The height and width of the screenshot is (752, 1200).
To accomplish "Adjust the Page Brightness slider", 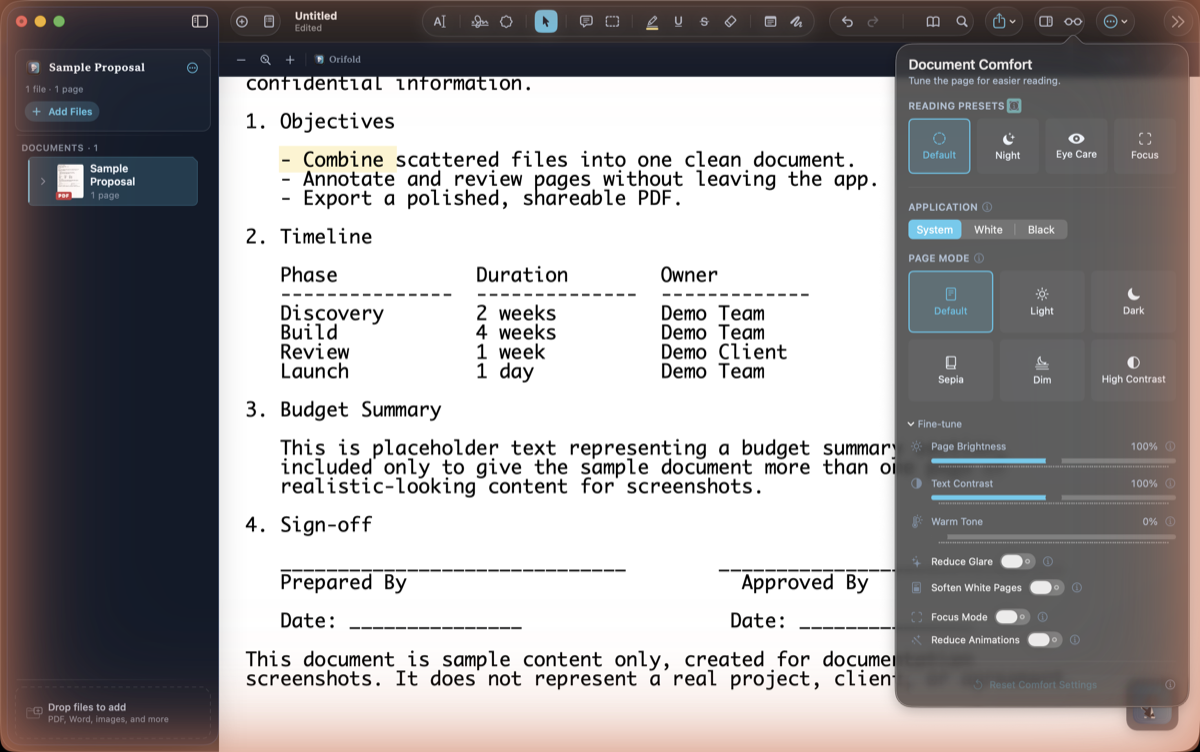I will click(x=1052, y=461).
